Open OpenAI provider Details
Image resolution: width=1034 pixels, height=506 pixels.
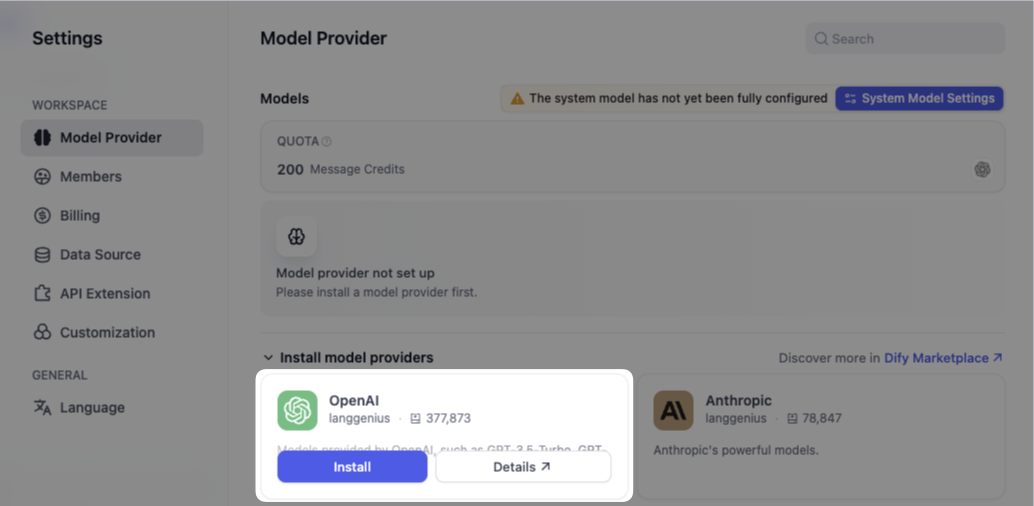pos(522,467)
